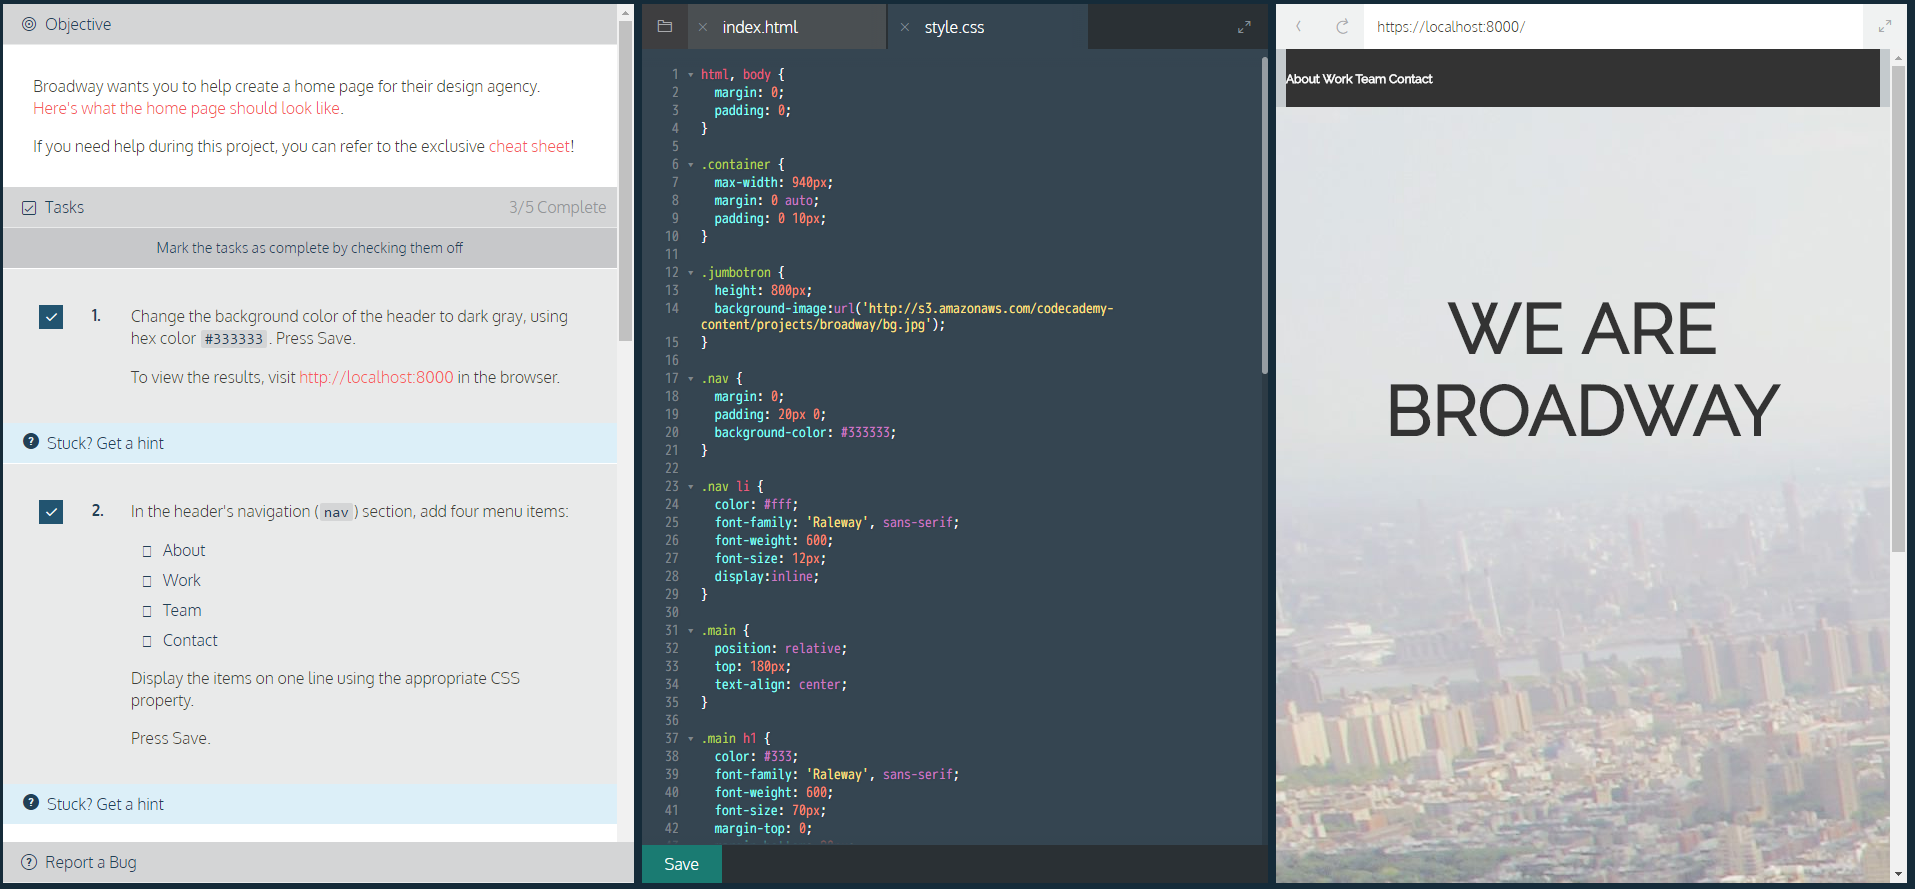
Task: Close the style.css tab with its X
Action: (x=905, y=27)
